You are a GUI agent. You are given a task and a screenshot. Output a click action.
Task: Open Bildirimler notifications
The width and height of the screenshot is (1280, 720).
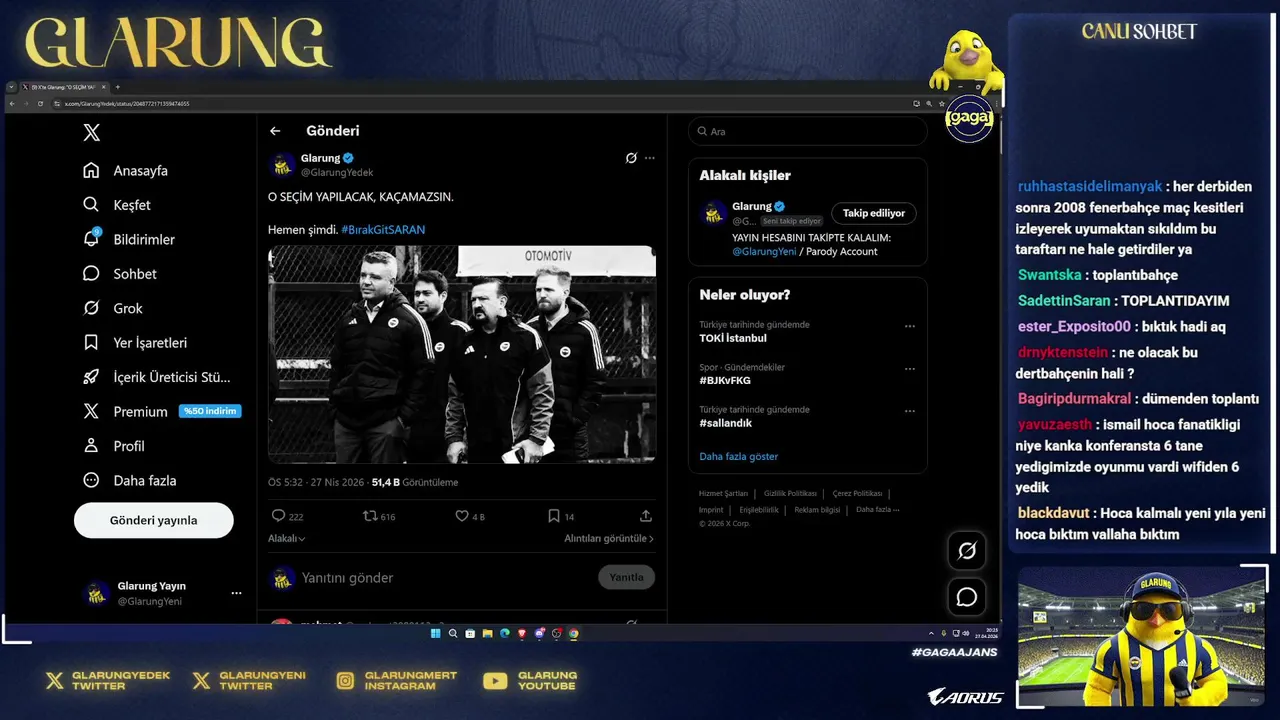pyautogui.click(x=129, y=239)
